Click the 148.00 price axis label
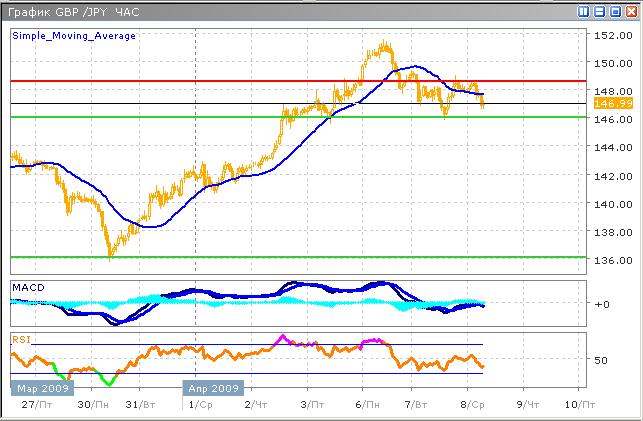 coord(613,91)
